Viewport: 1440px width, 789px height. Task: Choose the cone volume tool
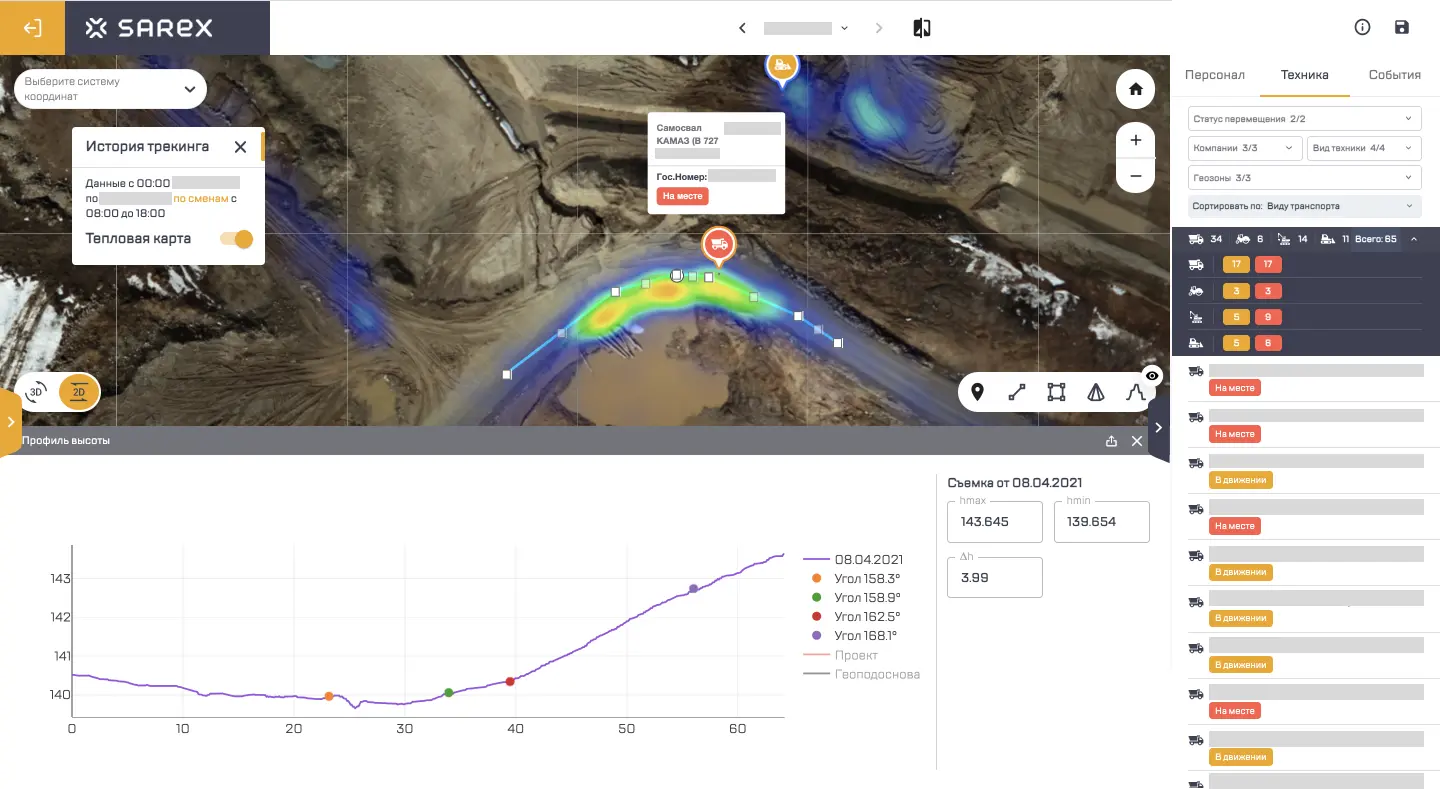tap(1096, 392)
